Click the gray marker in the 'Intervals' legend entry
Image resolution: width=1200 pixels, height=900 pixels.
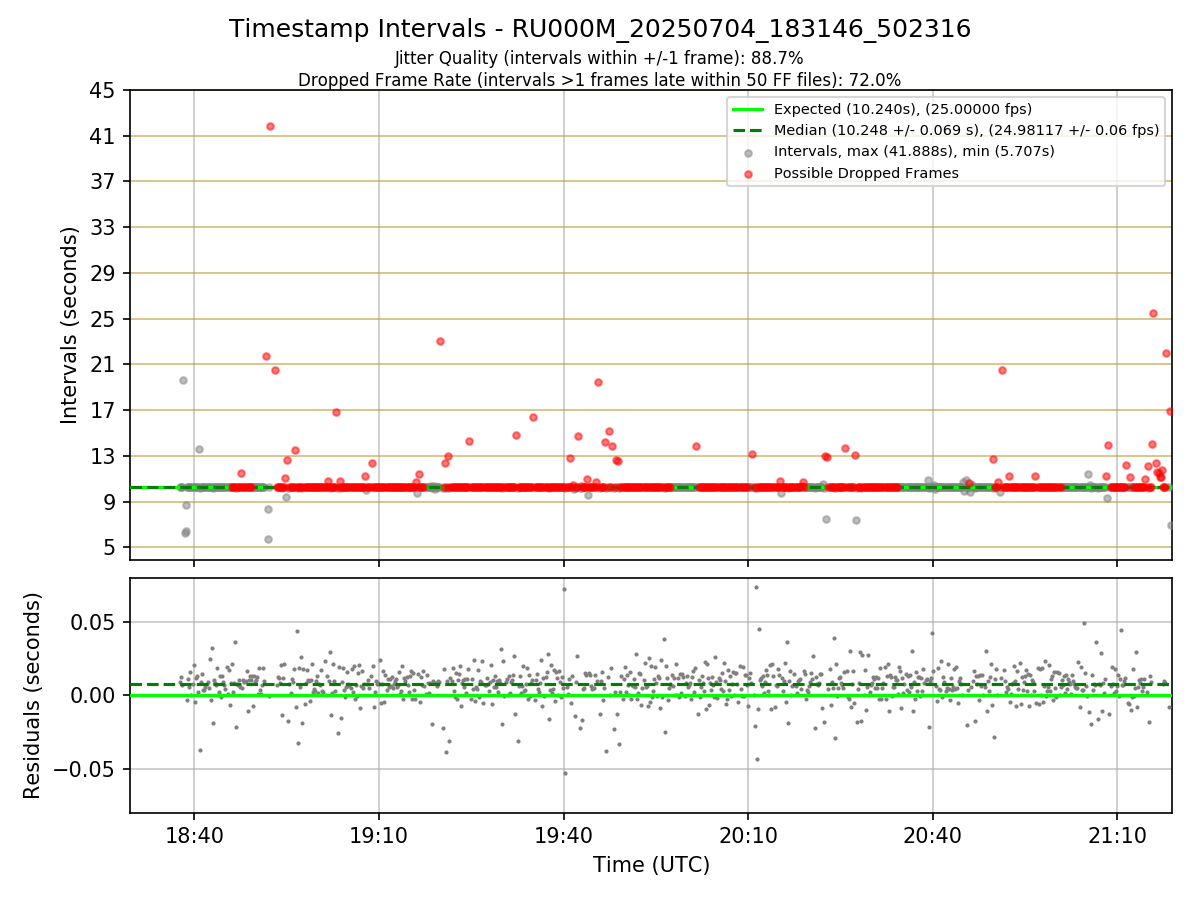(749, 153)
